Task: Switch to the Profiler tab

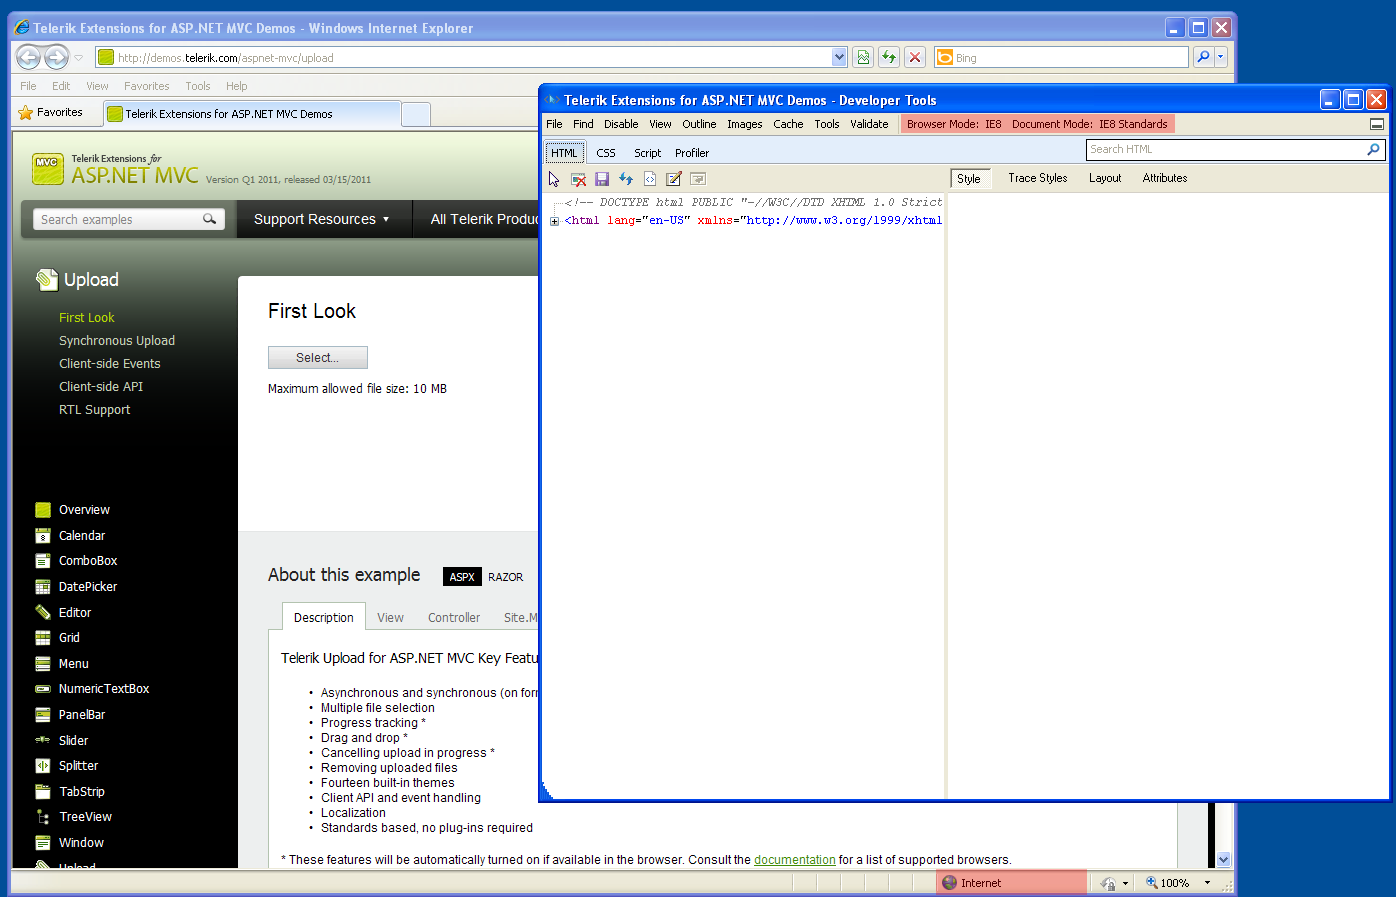Action: pyautogui.click(x=692, y=153)
